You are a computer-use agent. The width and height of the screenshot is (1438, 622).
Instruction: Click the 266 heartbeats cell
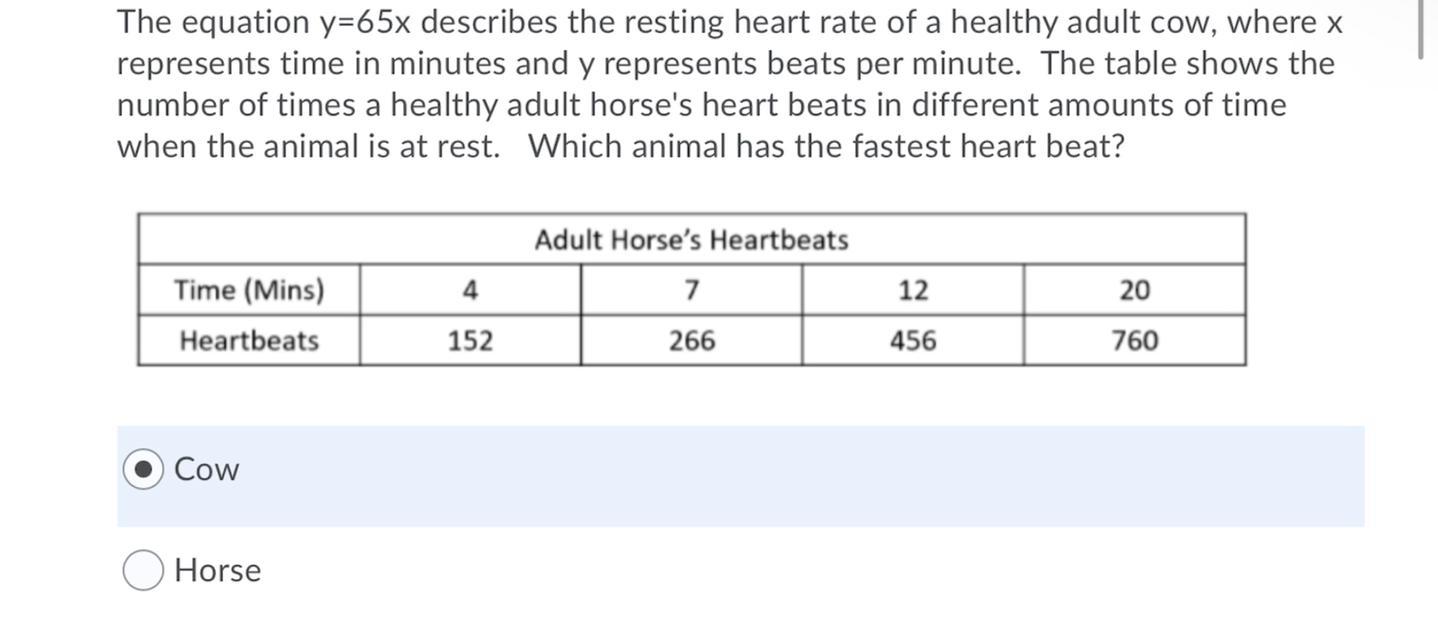coord(691,340)
